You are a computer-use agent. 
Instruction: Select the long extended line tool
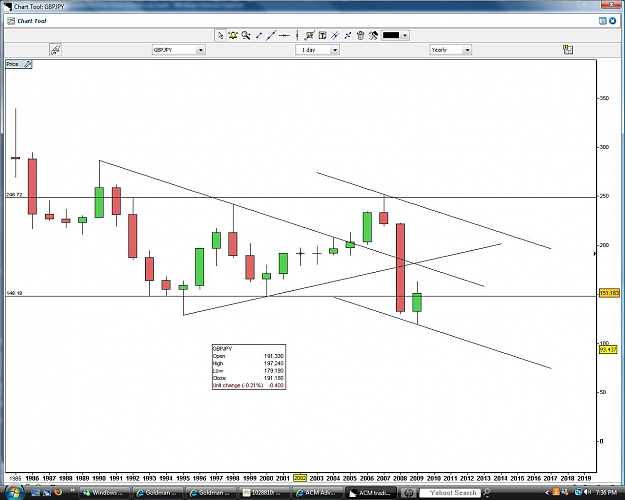pos(271,35)
